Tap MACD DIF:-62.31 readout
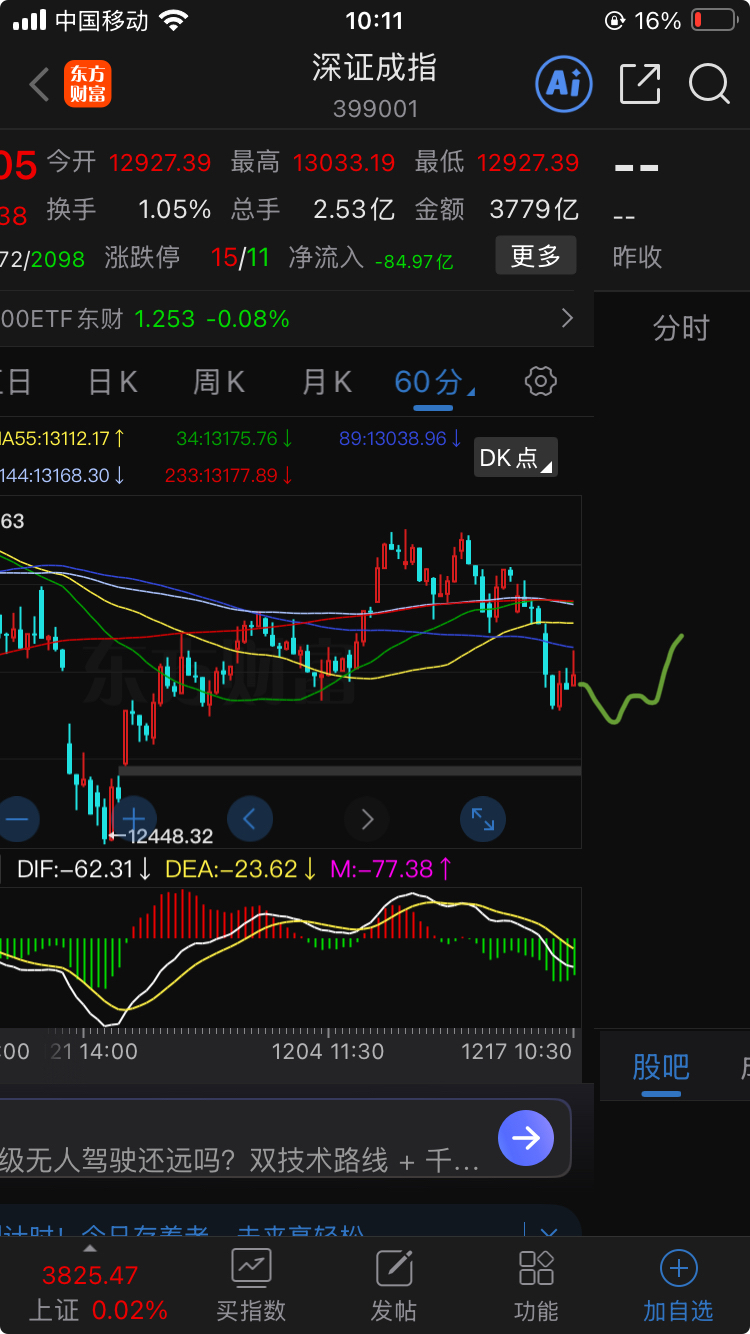 (84, 870)
